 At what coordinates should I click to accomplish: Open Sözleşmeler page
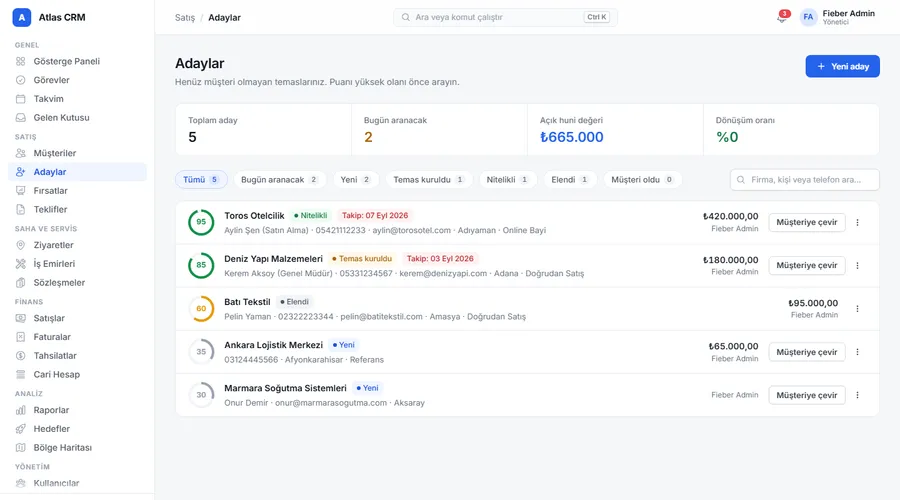click(x=77, y=282)
